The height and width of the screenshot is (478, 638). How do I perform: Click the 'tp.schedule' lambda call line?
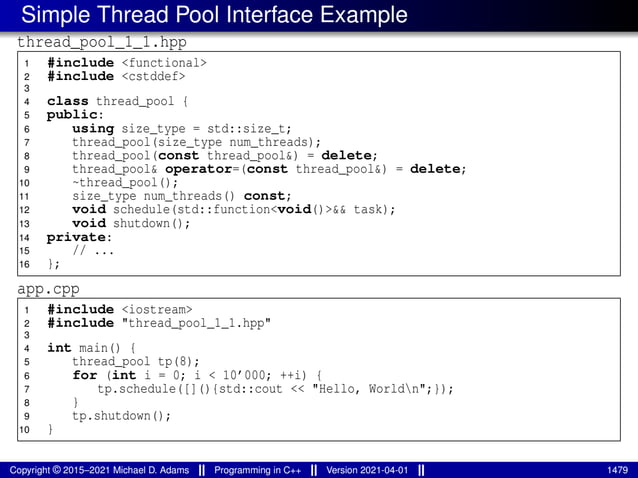(275, 389)
